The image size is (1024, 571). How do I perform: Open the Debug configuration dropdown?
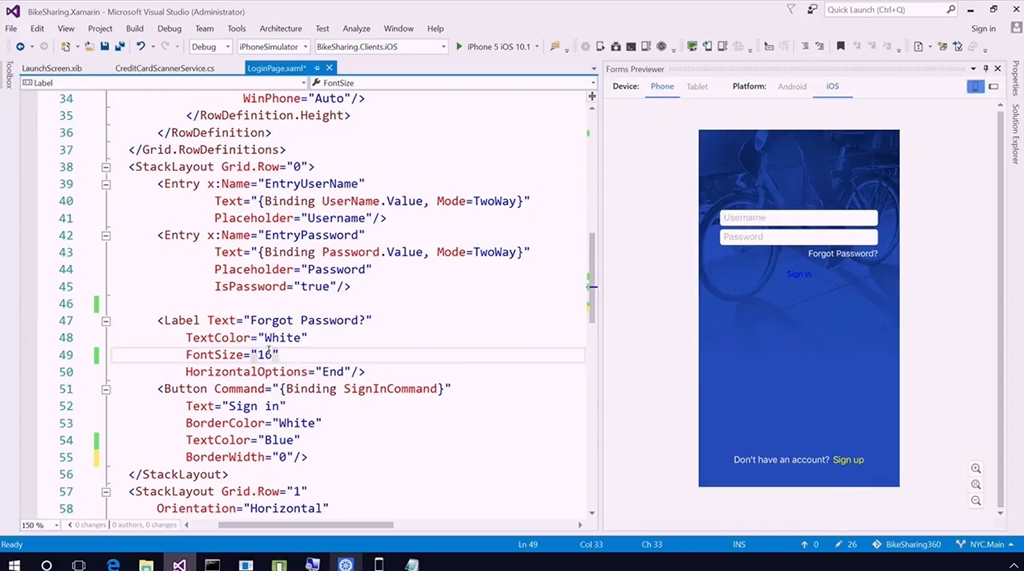[x=211, y=47]
